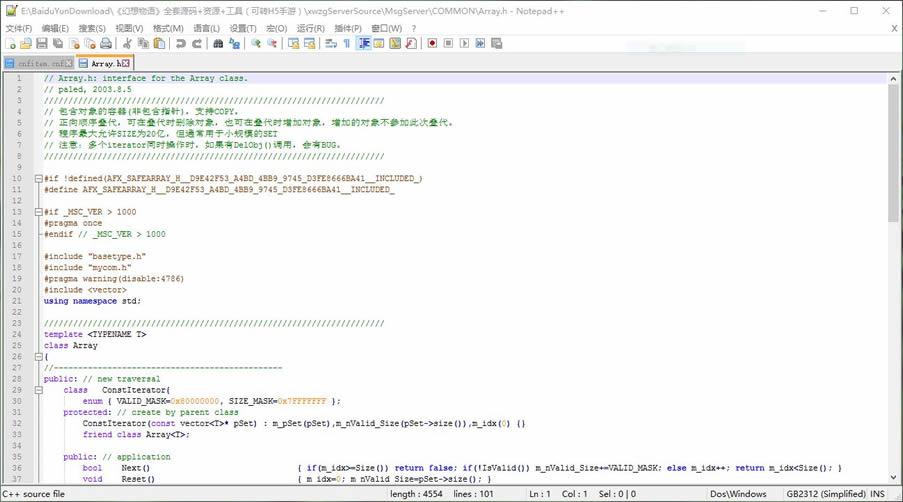Save the current recorded macro icon
903x502 pixels.
click(x=496, y=44)
